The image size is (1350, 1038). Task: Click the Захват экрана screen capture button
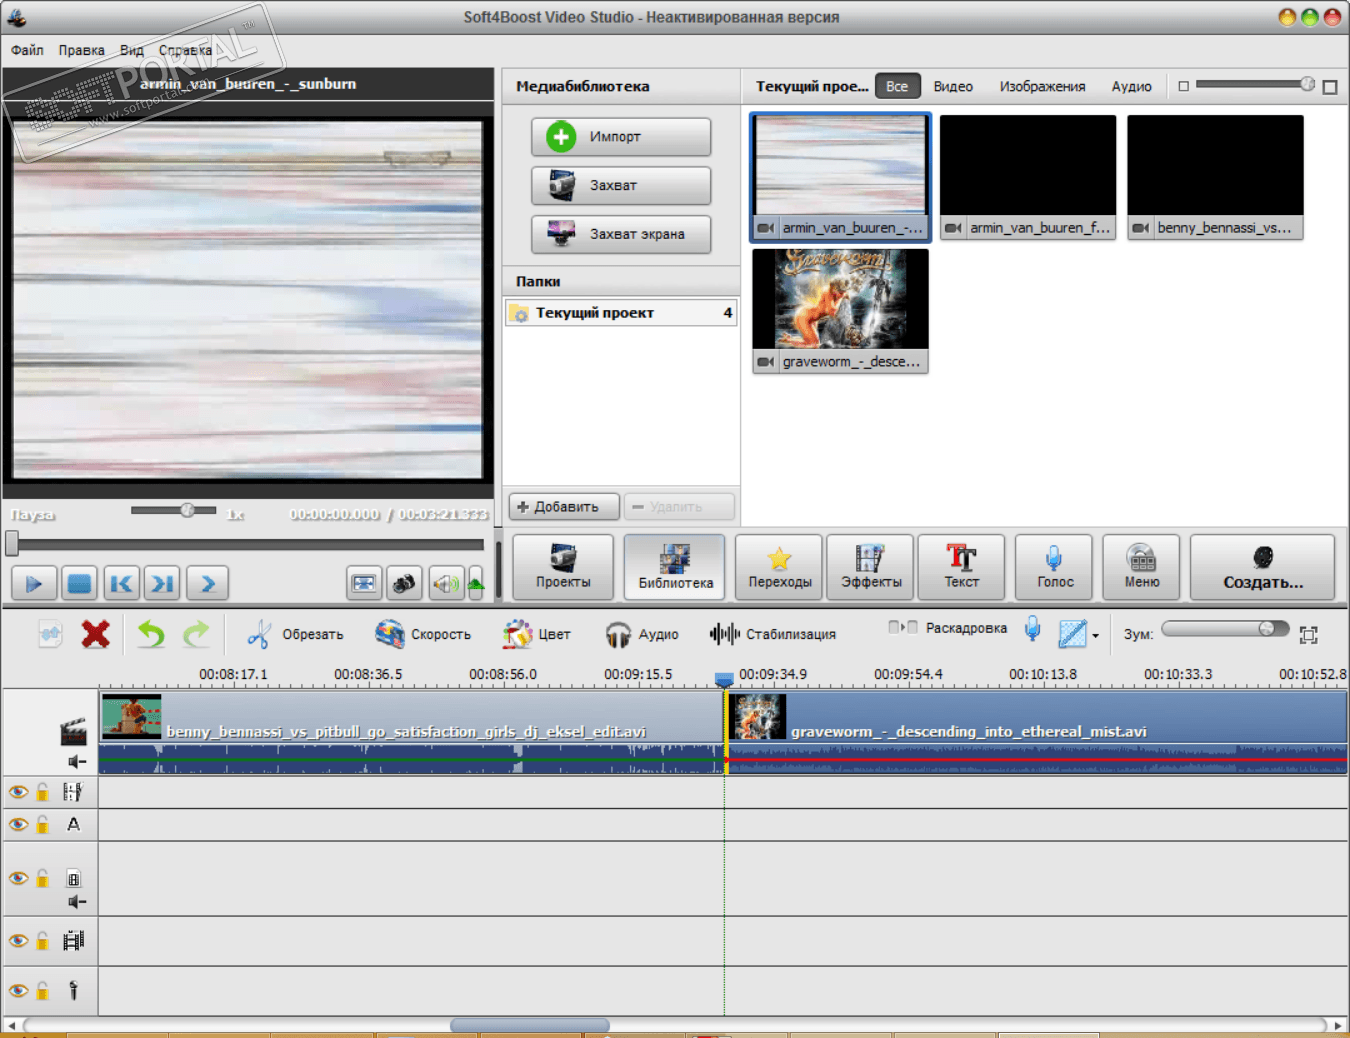pos(621,234)
